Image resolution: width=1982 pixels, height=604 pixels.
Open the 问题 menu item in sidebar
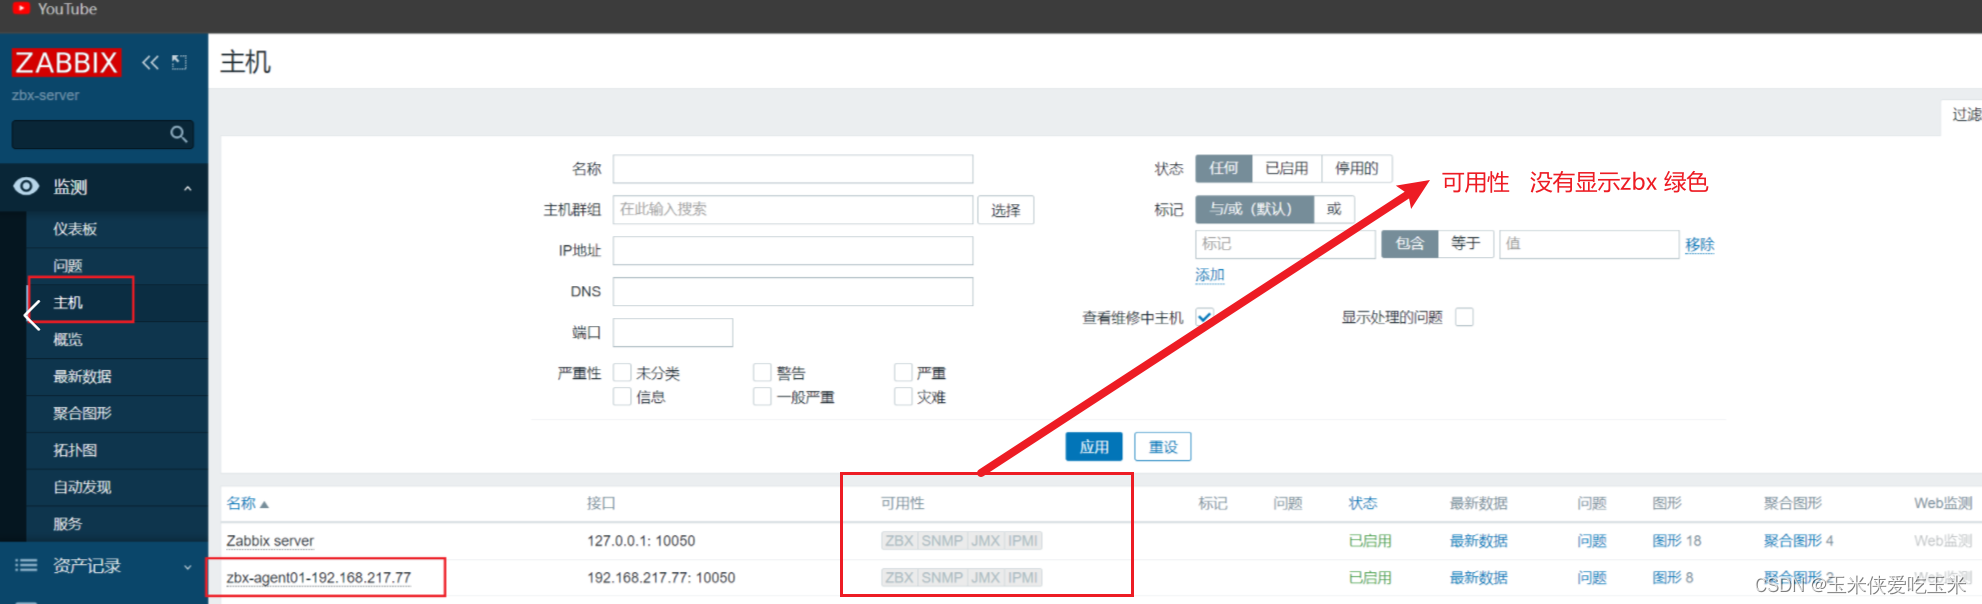point(68,266)
